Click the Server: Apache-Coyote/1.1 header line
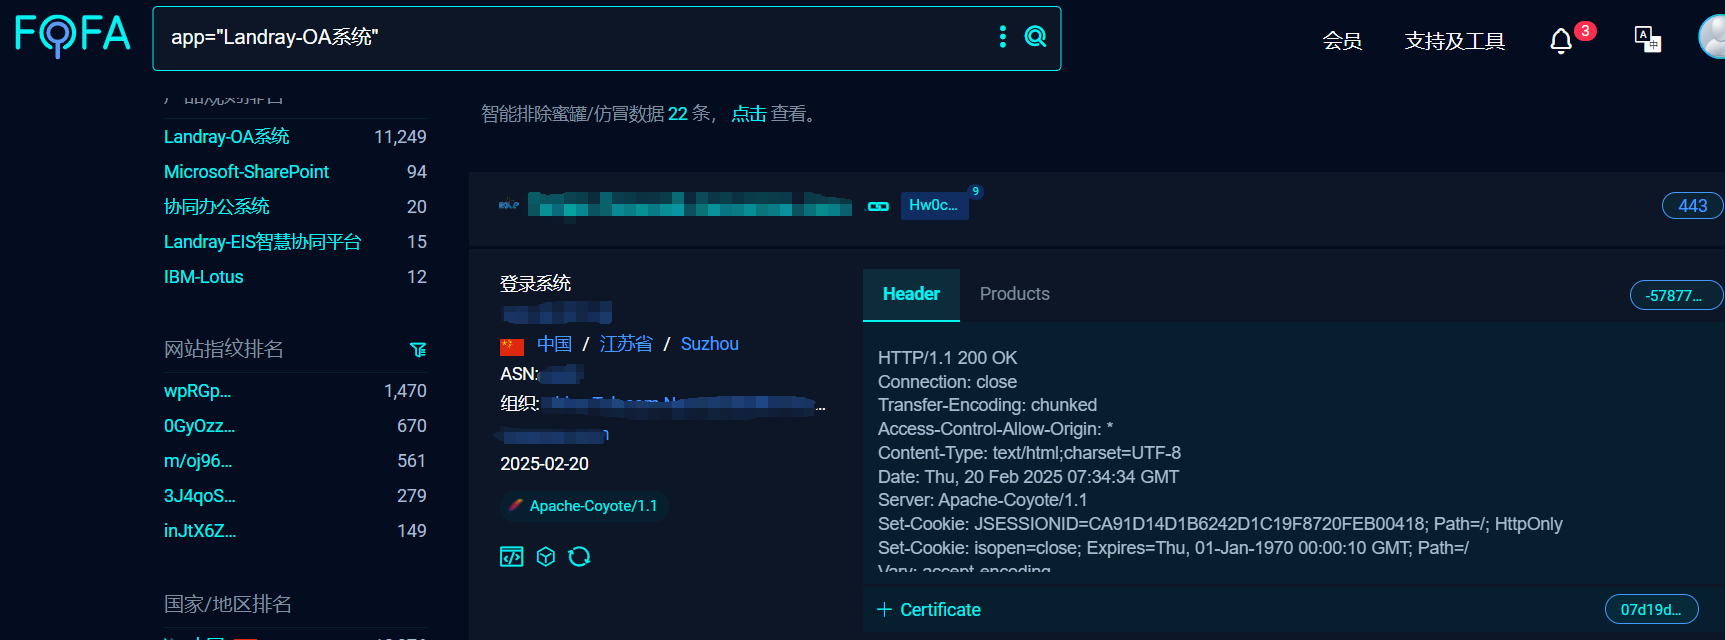This screenshot has height=640, width=1725. 983,500
